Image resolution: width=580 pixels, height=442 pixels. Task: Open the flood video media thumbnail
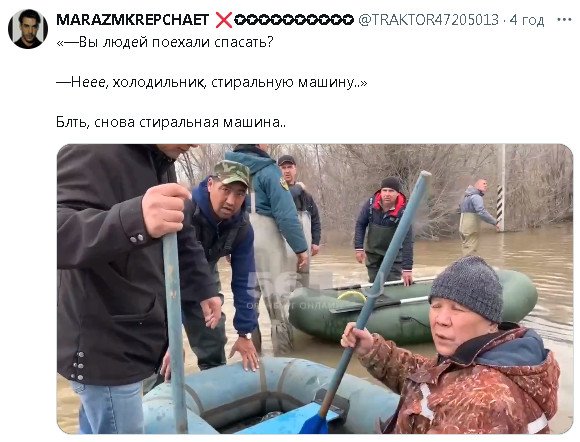[314, 289]
